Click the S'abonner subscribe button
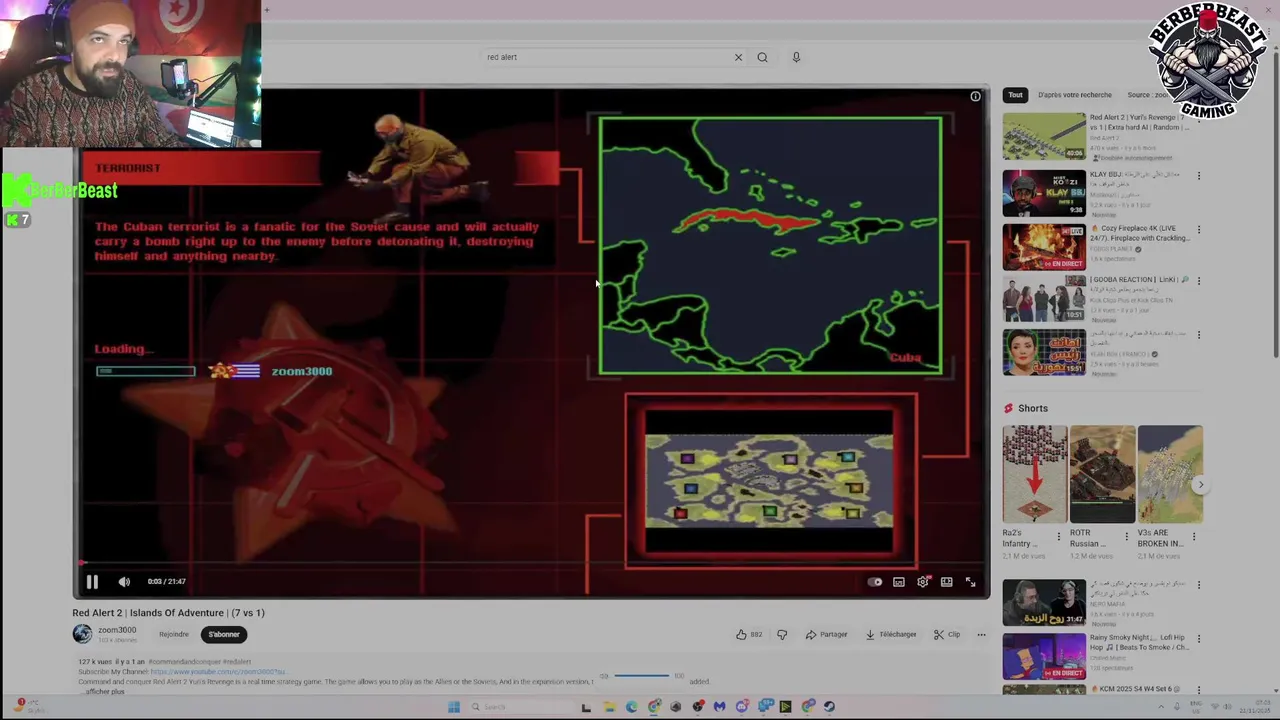The height and width of the screenshot is (720, 1280). [x=224, y=634]
